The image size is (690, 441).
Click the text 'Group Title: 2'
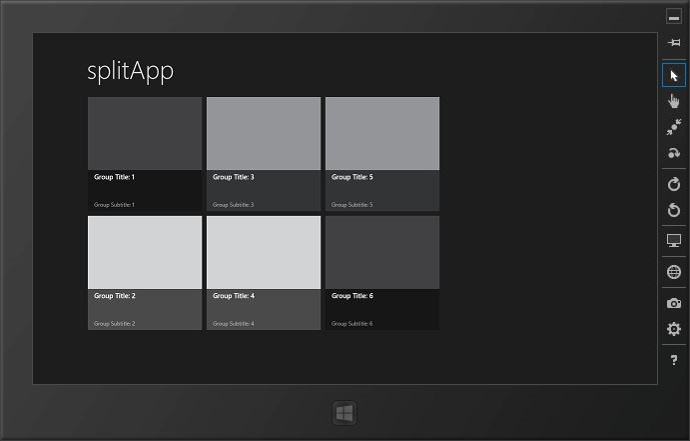click(115, 296)
